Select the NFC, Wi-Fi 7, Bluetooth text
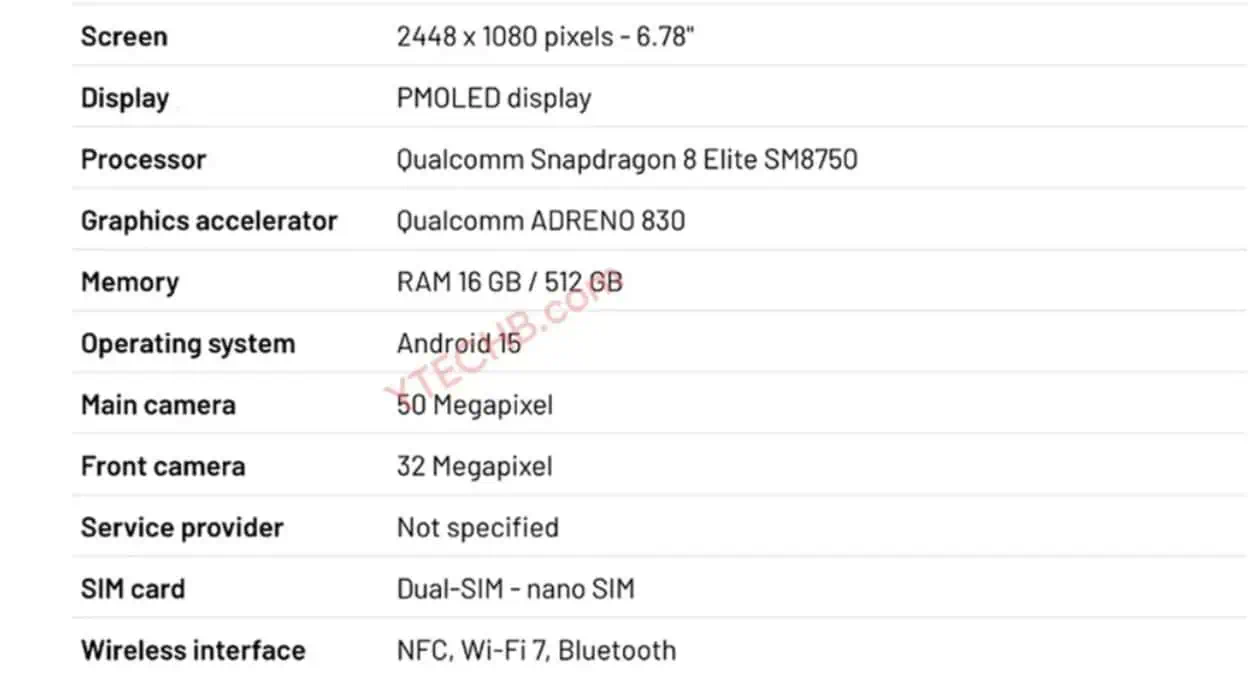The image size is (1260, 675). [x=536, y=650]
